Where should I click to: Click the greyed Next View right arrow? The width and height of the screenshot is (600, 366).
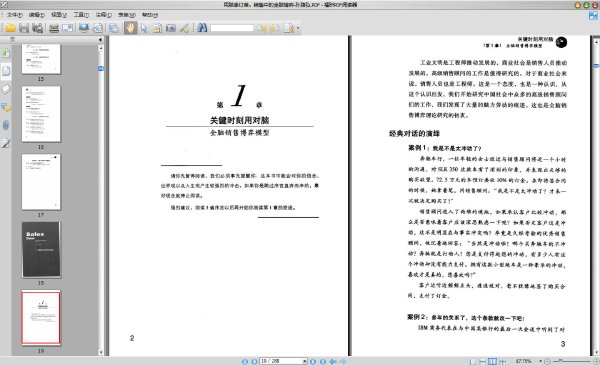(x=343, y=361)
